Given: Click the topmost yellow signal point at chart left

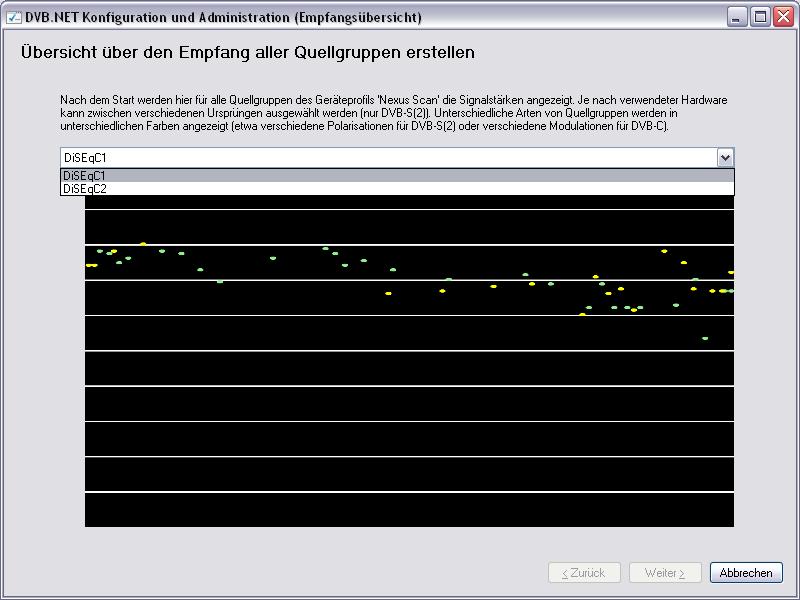Looking at the screenshot, I should click(143, 243).
